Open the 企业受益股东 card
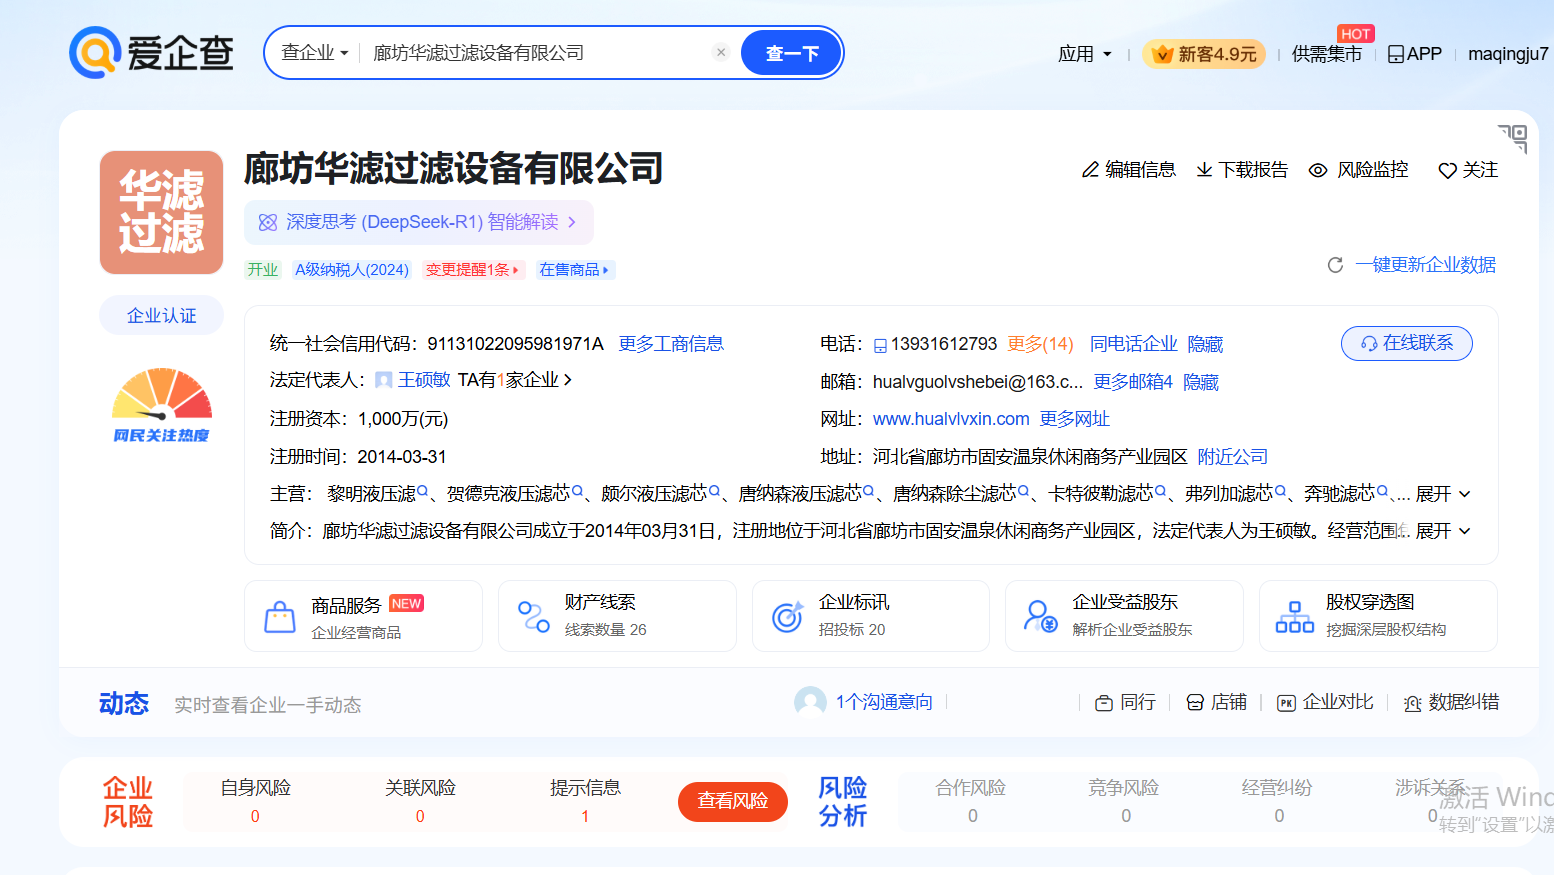1554x875 pixels. click(x=1124, y=616)
